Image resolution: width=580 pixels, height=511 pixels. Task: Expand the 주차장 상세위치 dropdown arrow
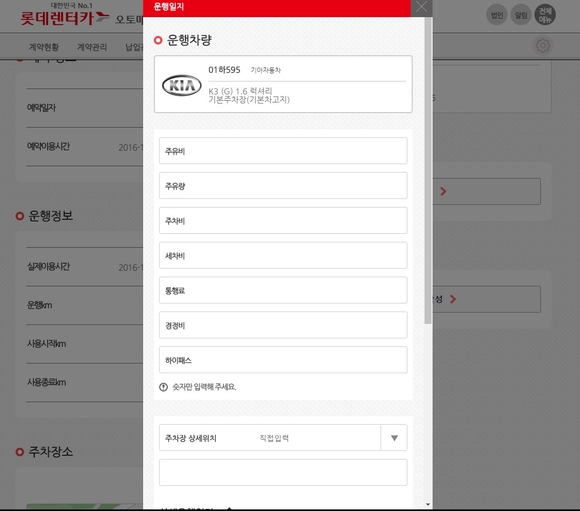tap(394, 438)
